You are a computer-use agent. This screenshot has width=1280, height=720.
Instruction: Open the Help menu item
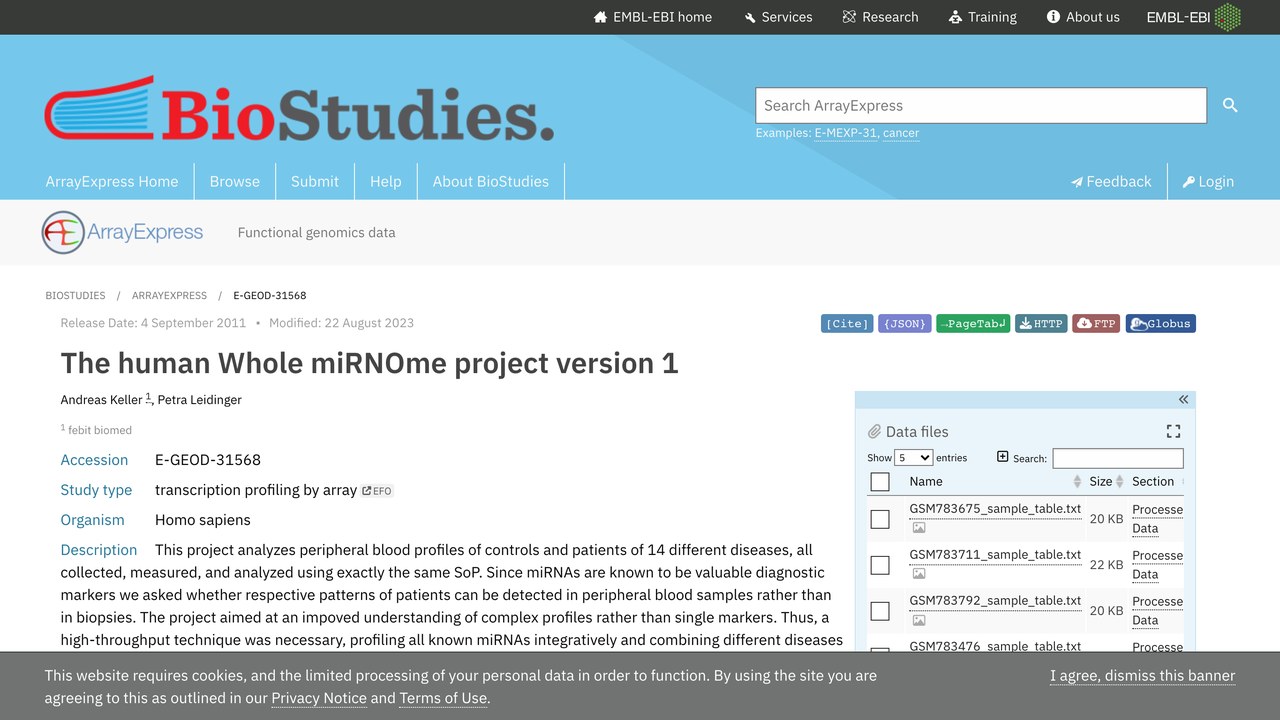[x=386, y=181]
